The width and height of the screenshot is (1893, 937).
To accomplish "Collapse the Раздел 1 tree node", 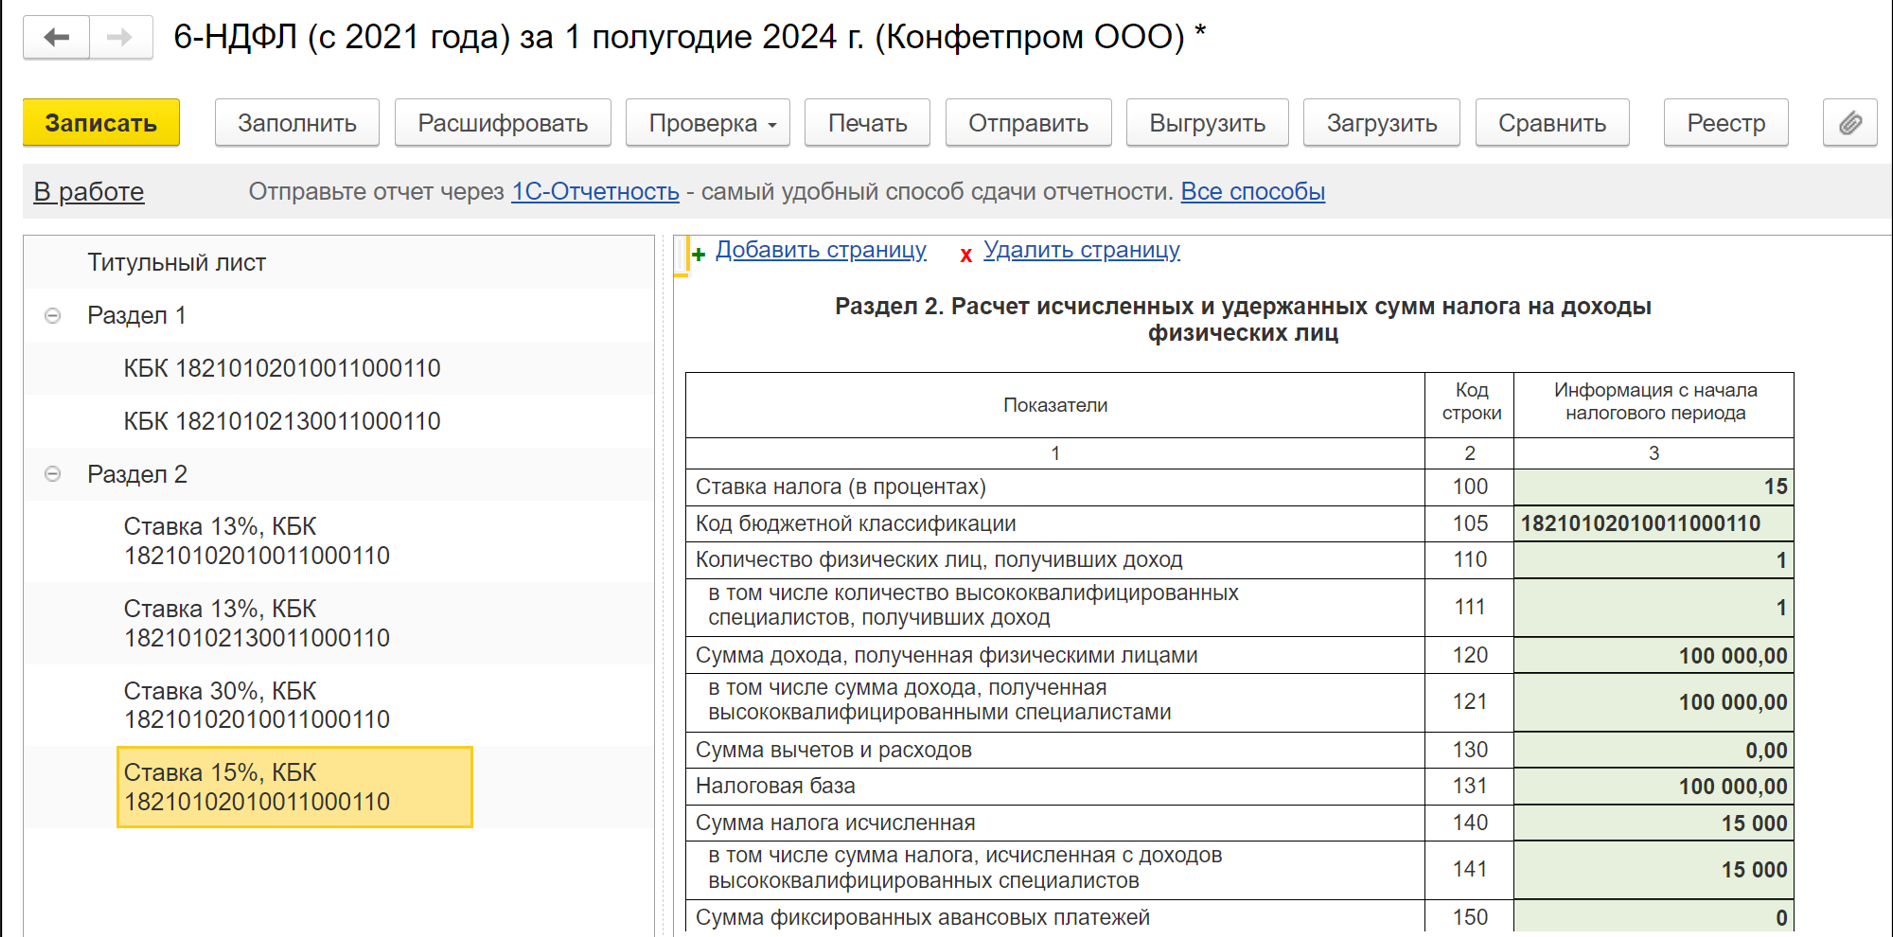I will (x=53, y=316).
